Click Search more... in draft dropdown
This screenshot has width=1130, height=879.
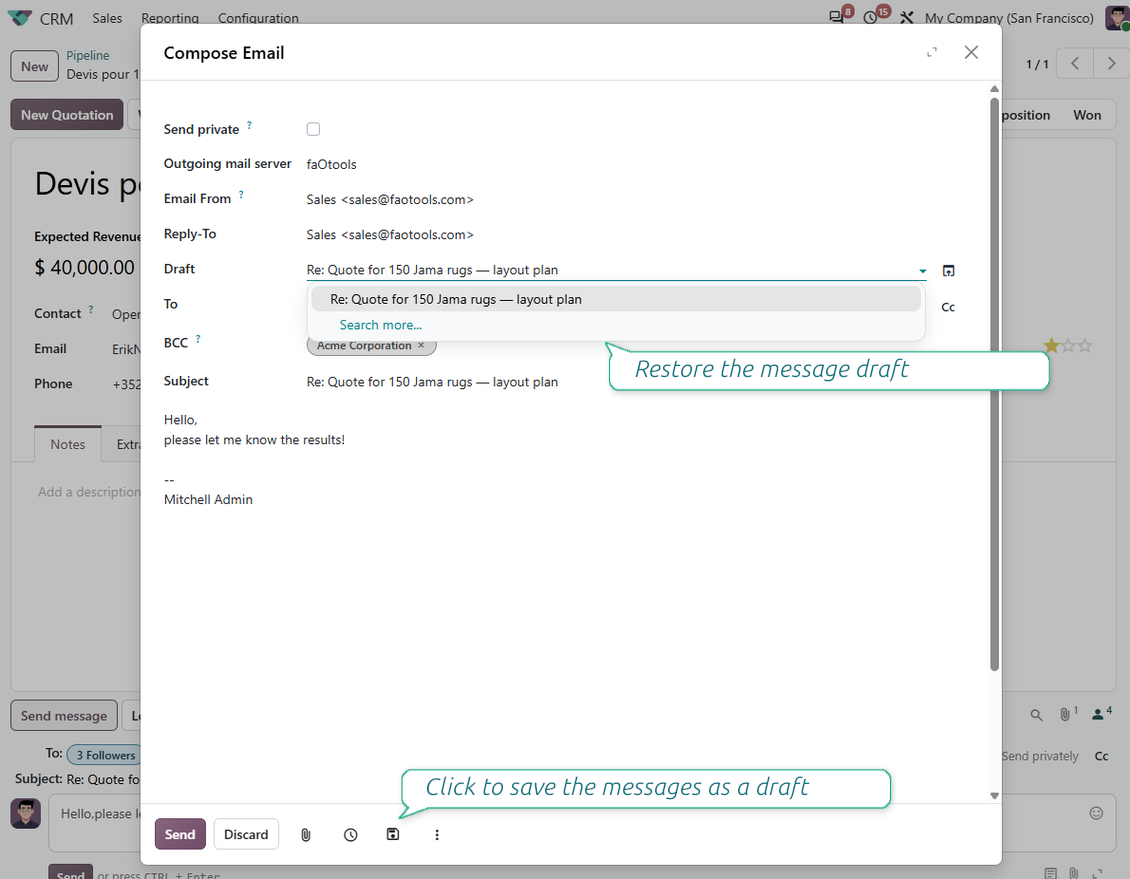coord(381,325)
